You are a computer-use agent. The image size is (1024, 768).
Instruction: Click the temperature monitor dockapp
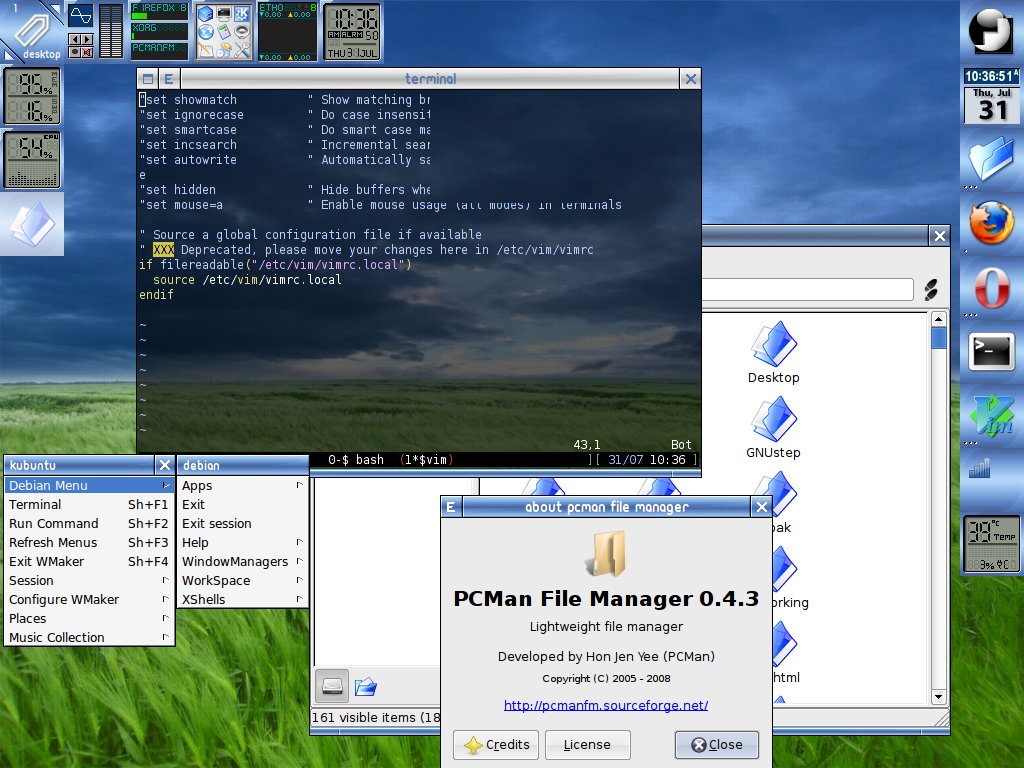pyautogui.click(x=991, y=543)
